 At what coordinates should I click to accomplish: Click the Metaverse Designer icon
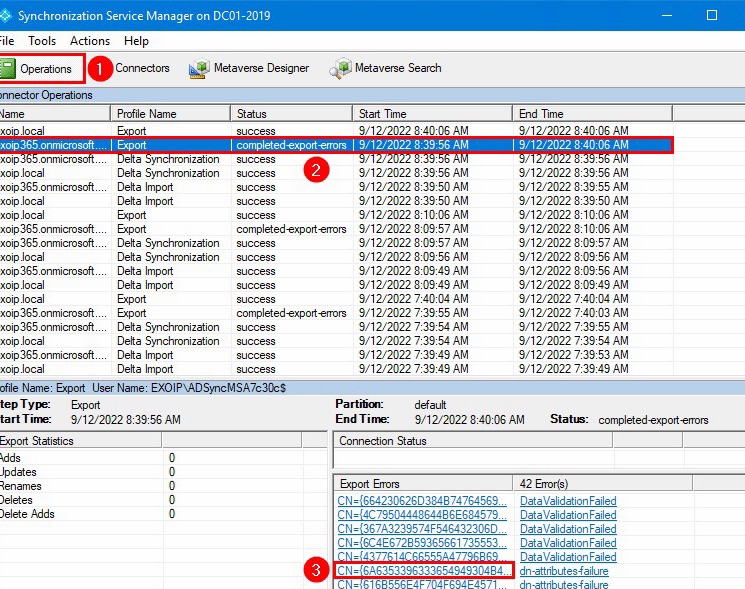coord(200,68)
